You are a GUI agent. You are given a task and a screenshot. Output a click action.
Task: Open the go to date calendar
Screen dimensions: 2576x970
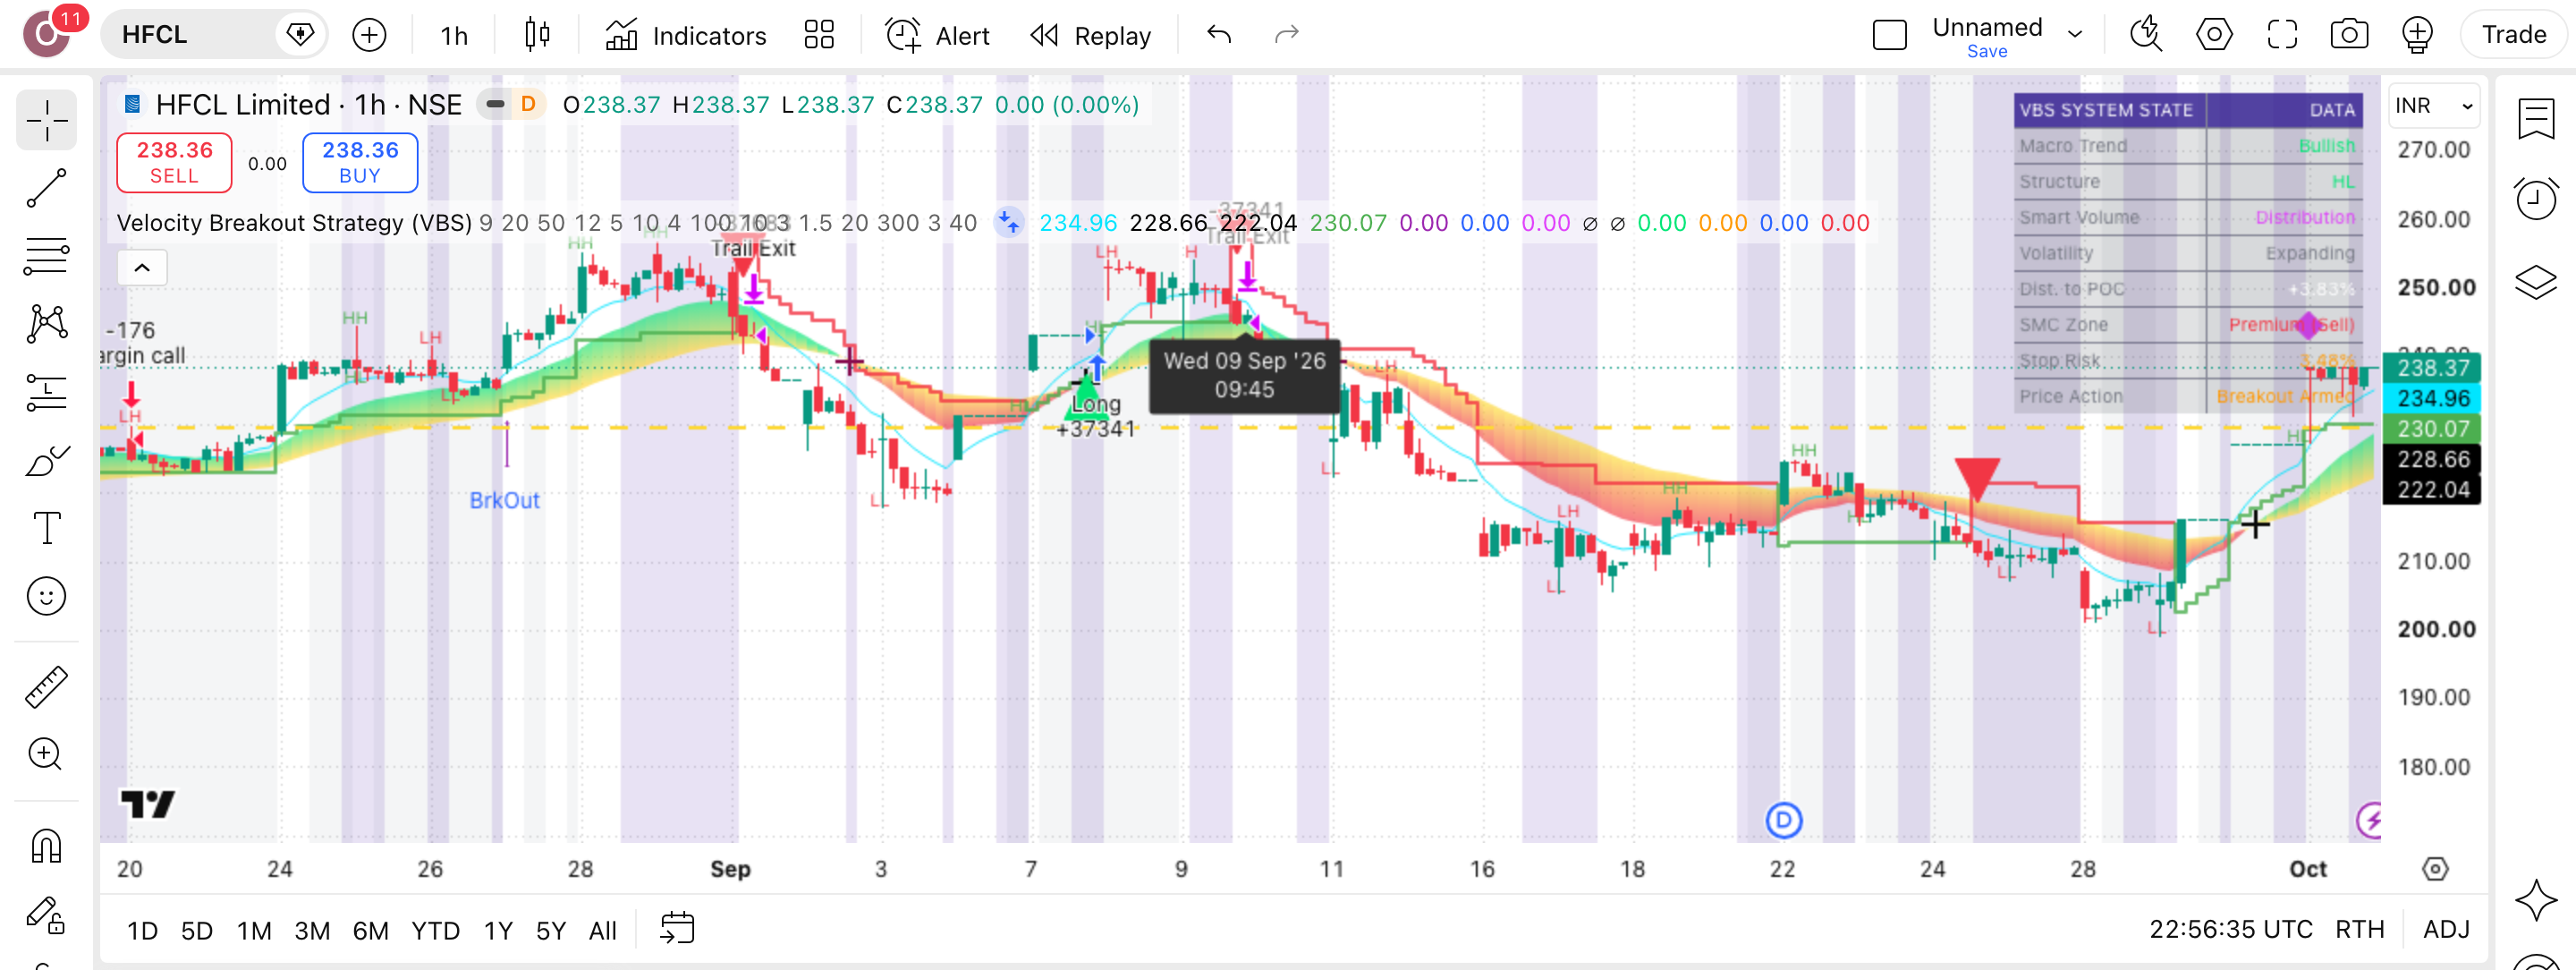[x=677, y=928]
